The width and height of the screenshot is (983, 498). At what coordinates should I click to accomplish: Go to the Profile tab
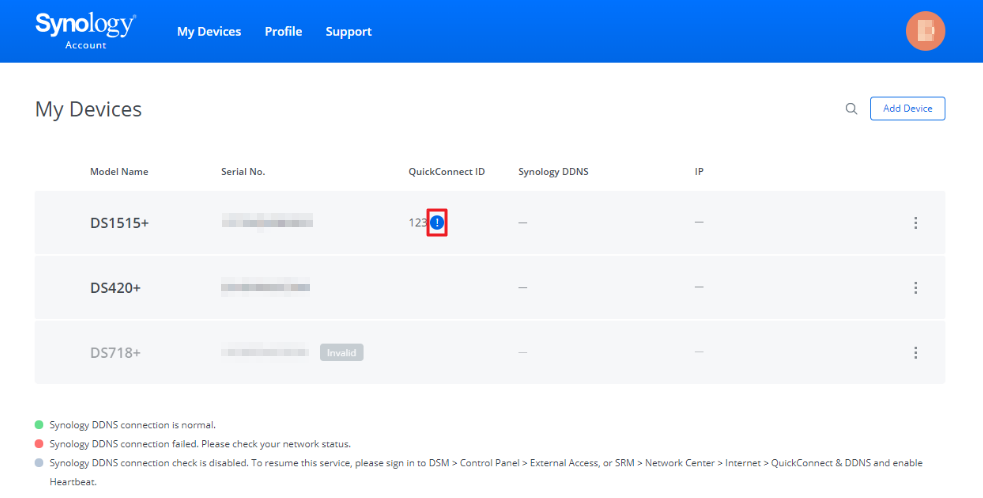pos(283,31)
